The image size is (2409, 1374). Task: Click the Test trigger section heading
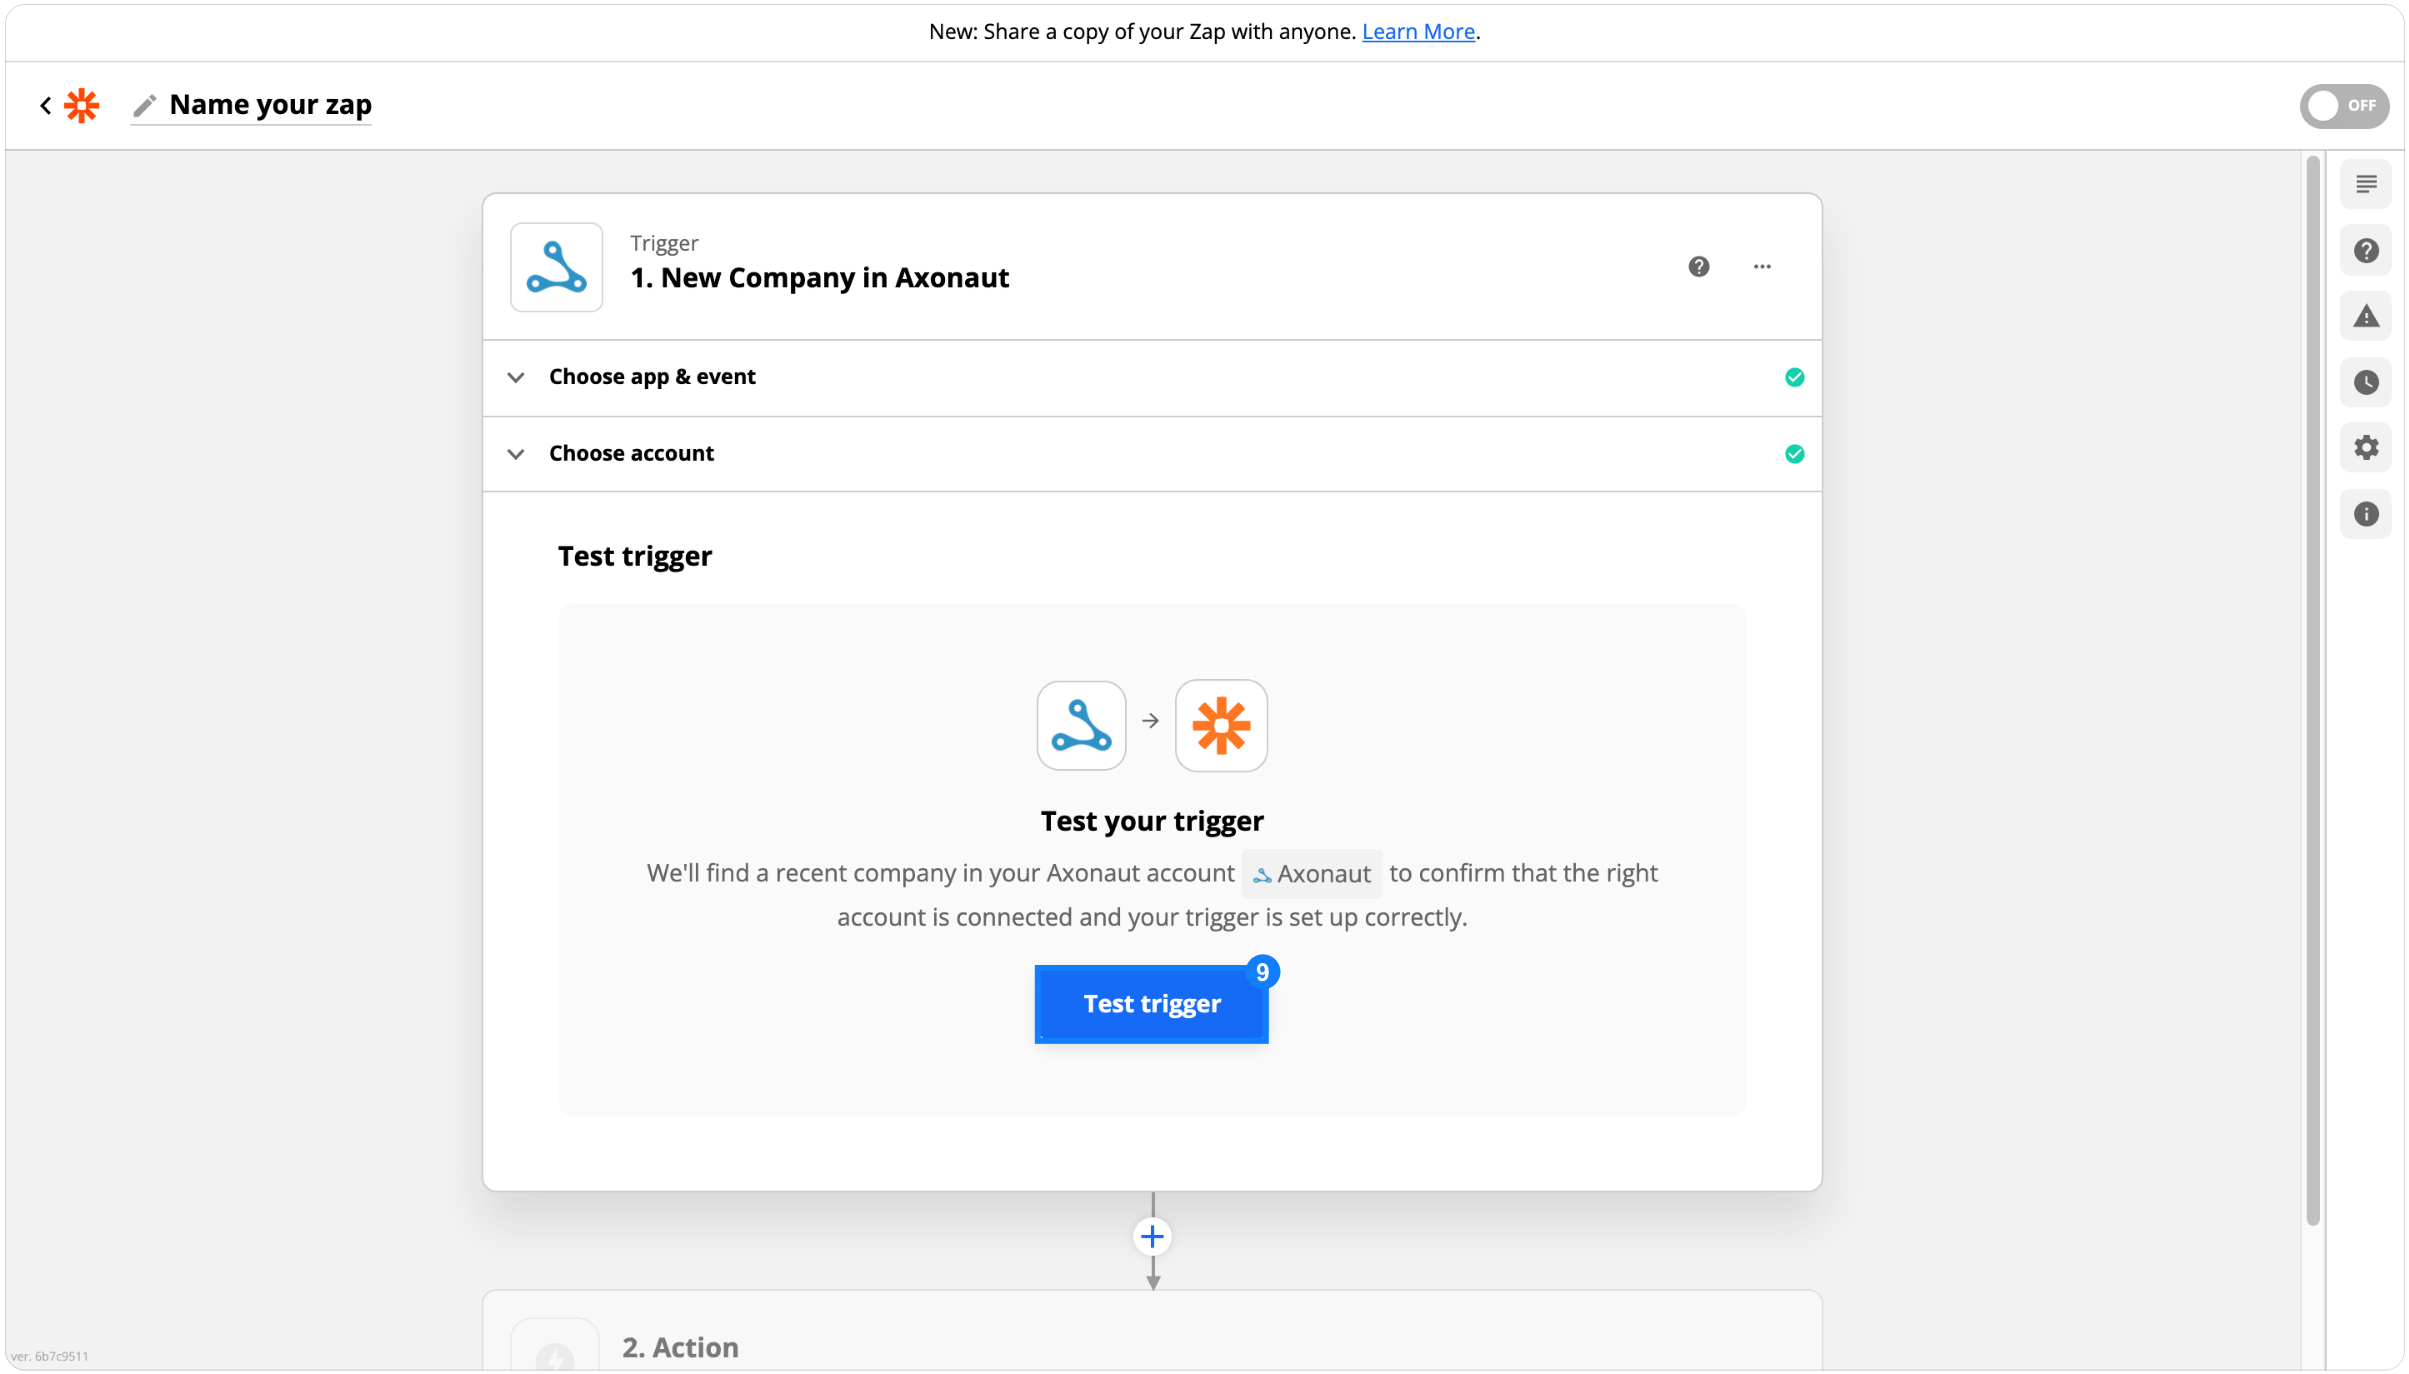[634, 556]
